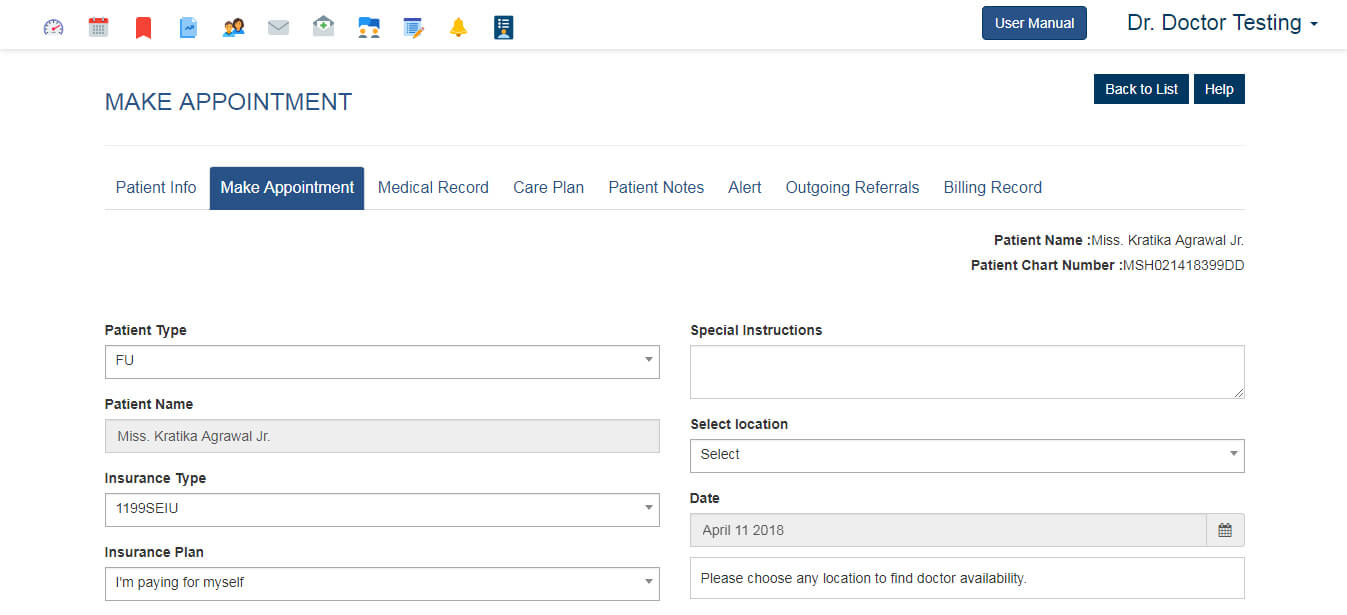This screenshot has height=615, width=1347.
Task: Click the ID card icon in the toolbar
Action: (503, 27)
